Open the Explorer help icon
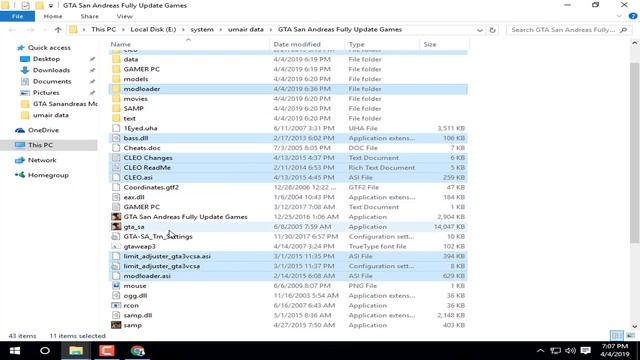This screenshot has height=360, width=640. tap(633, 16)
